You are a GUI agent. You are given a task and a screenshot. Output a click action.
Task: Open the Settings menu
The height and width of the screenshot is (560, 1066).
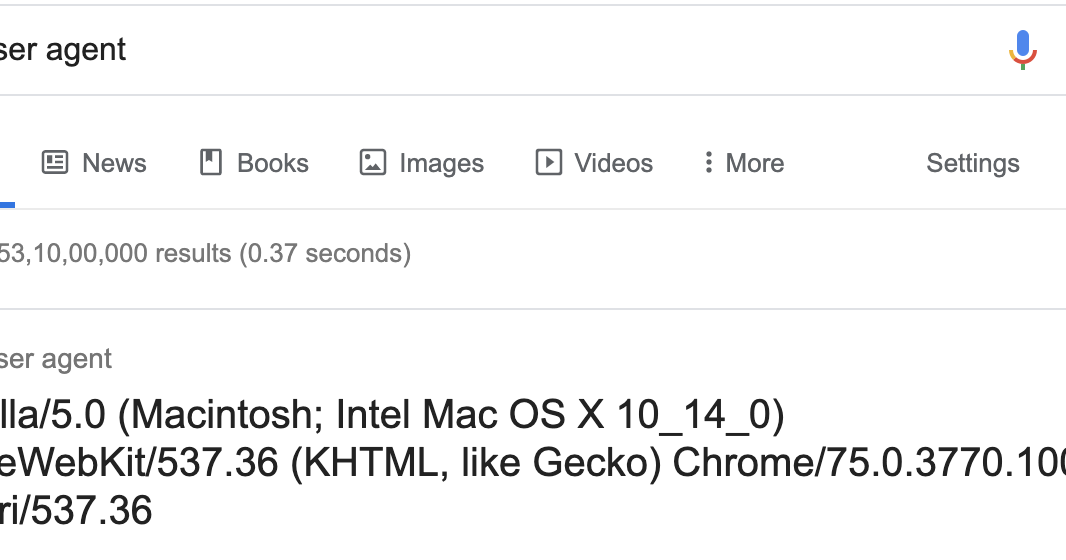972,163
